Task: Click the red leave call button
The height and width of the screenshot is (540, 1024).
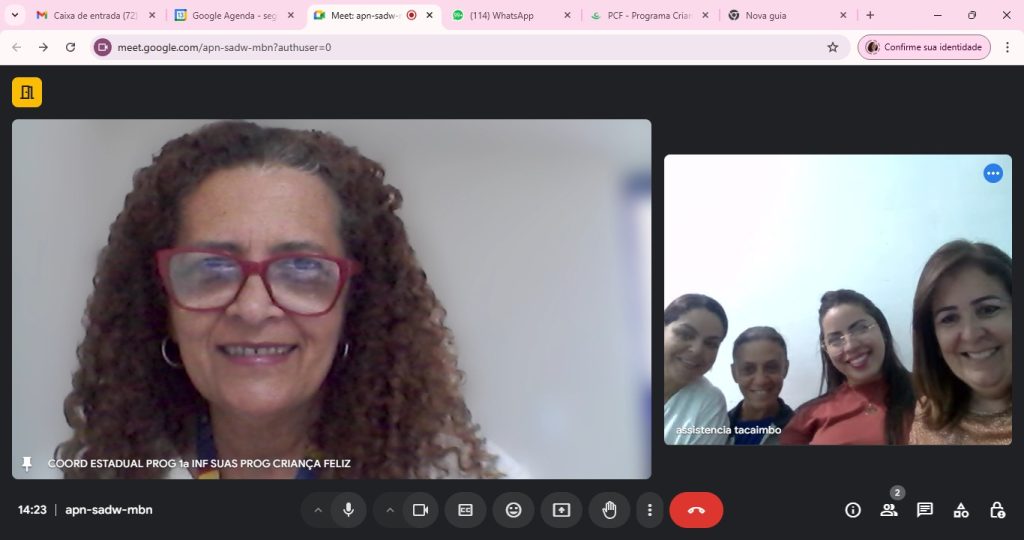Action: (696, 510)
